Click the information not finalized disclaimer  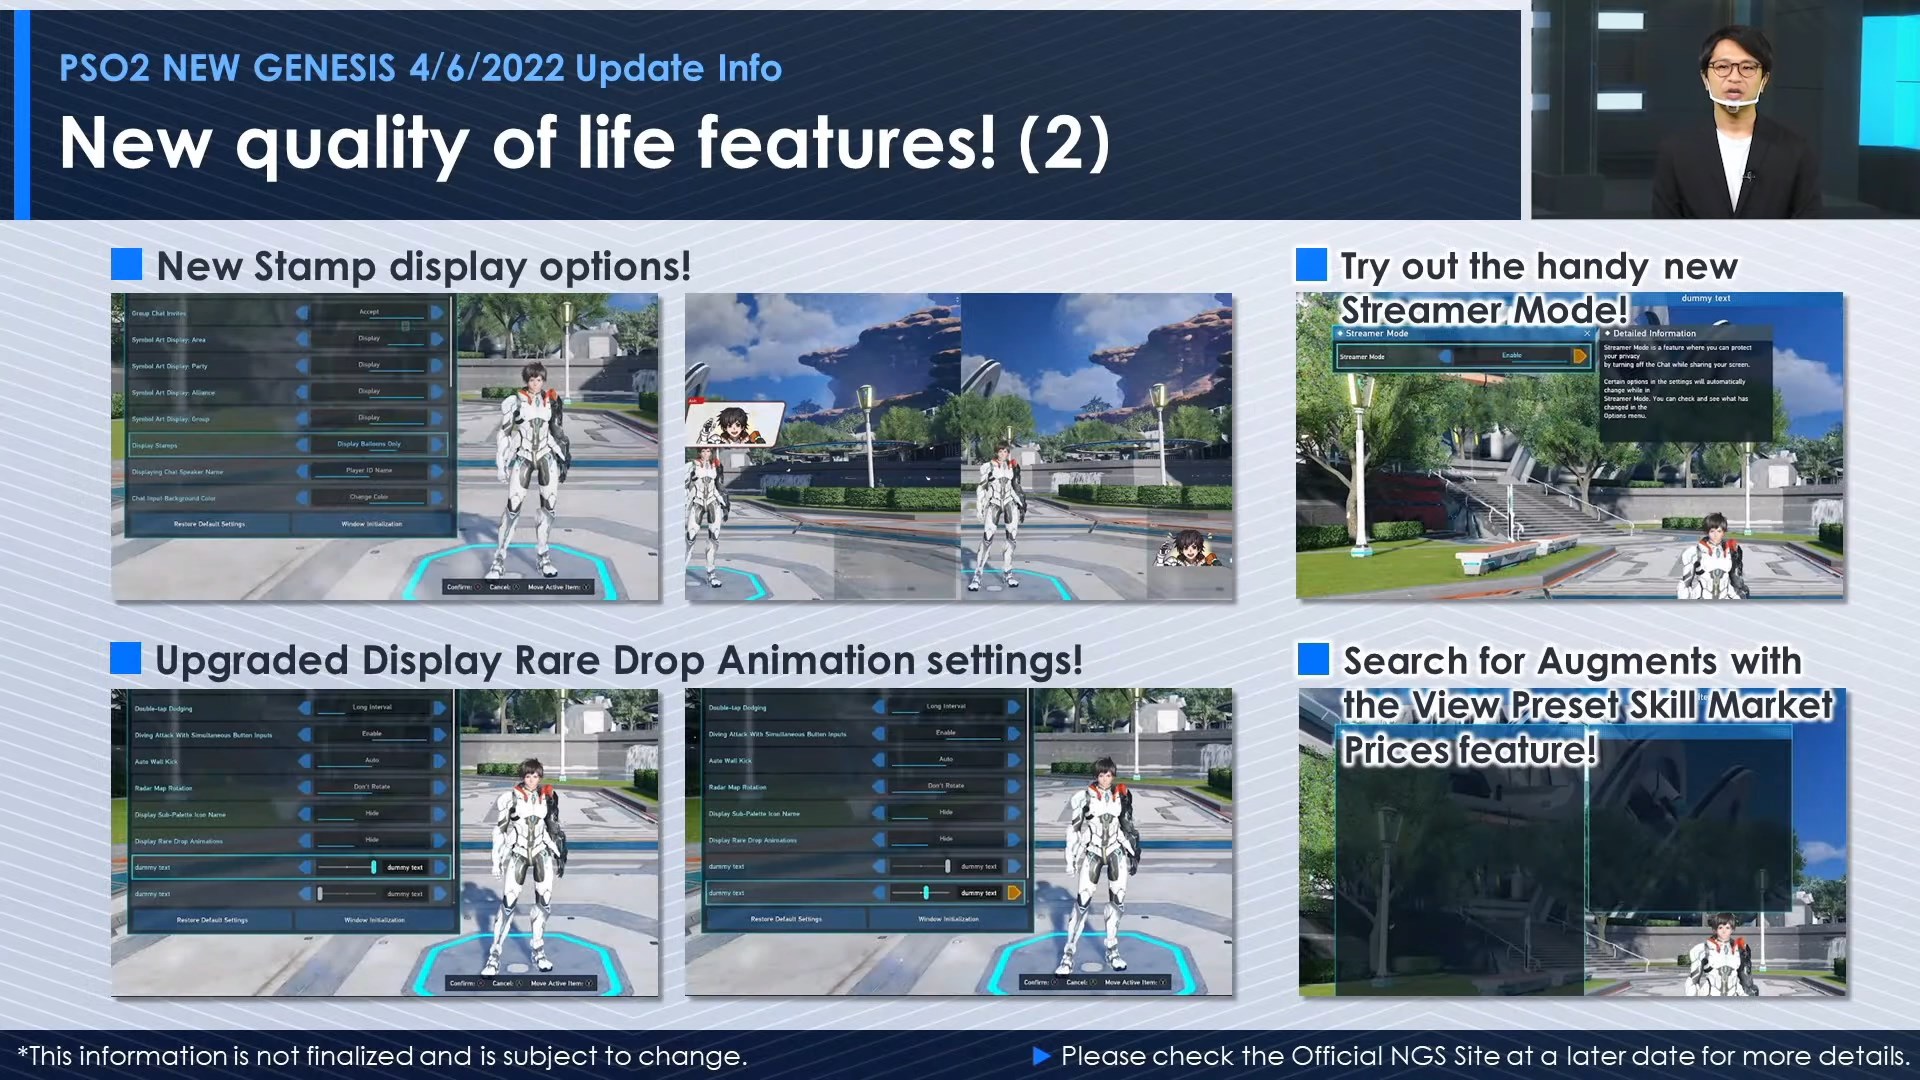tap(382, 1056)
